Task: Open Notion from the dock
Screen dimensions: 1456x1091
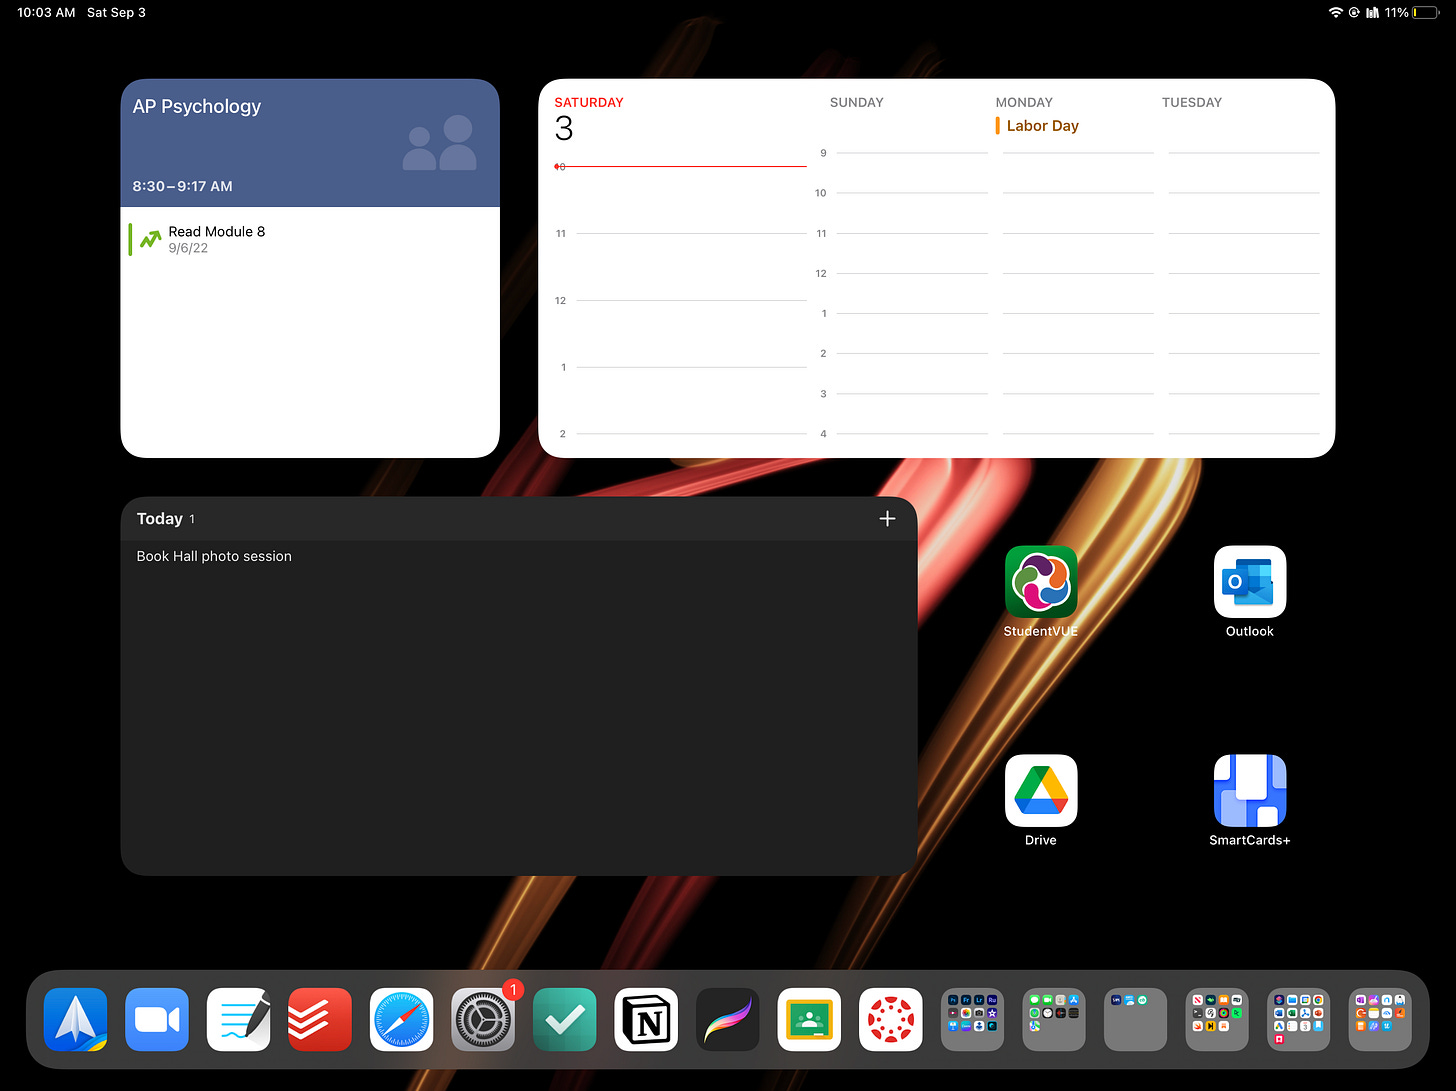Action: [646, 1019]
